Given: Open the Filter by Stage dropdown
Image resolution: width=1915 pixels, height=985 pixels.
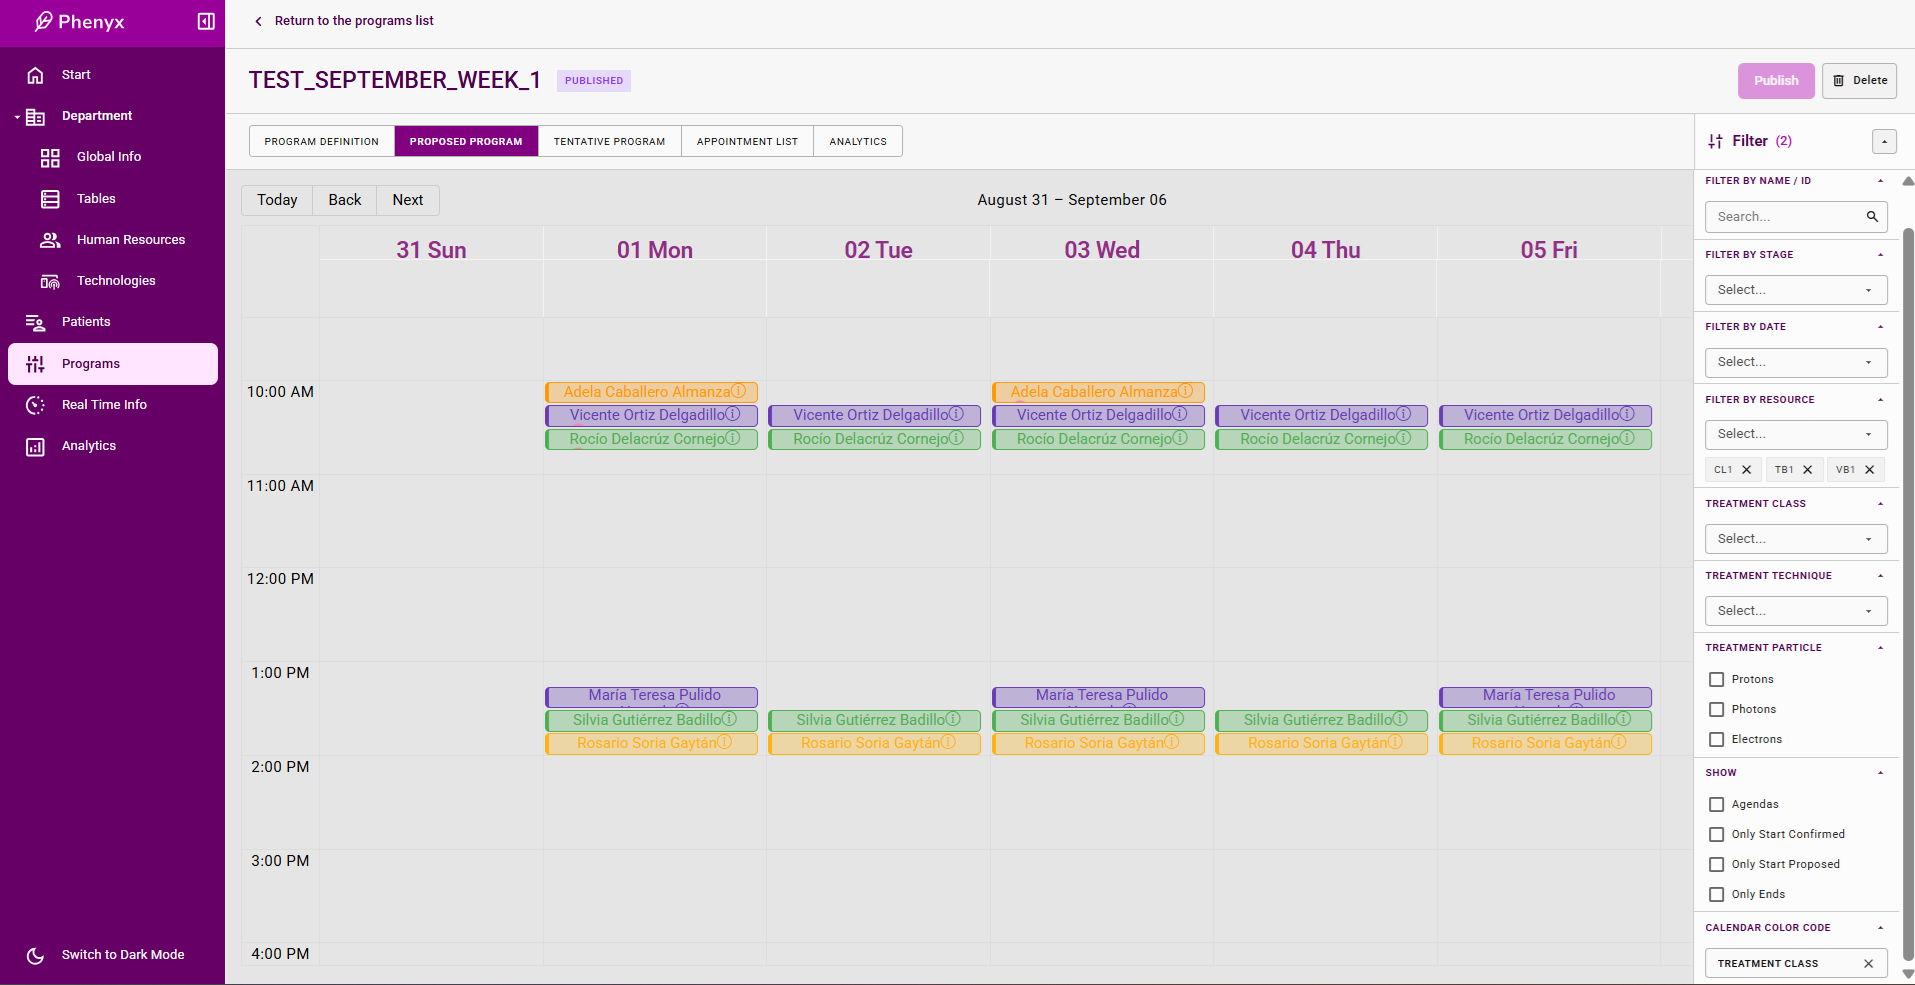Looking at the screenshot, I should pos(1795,290).
